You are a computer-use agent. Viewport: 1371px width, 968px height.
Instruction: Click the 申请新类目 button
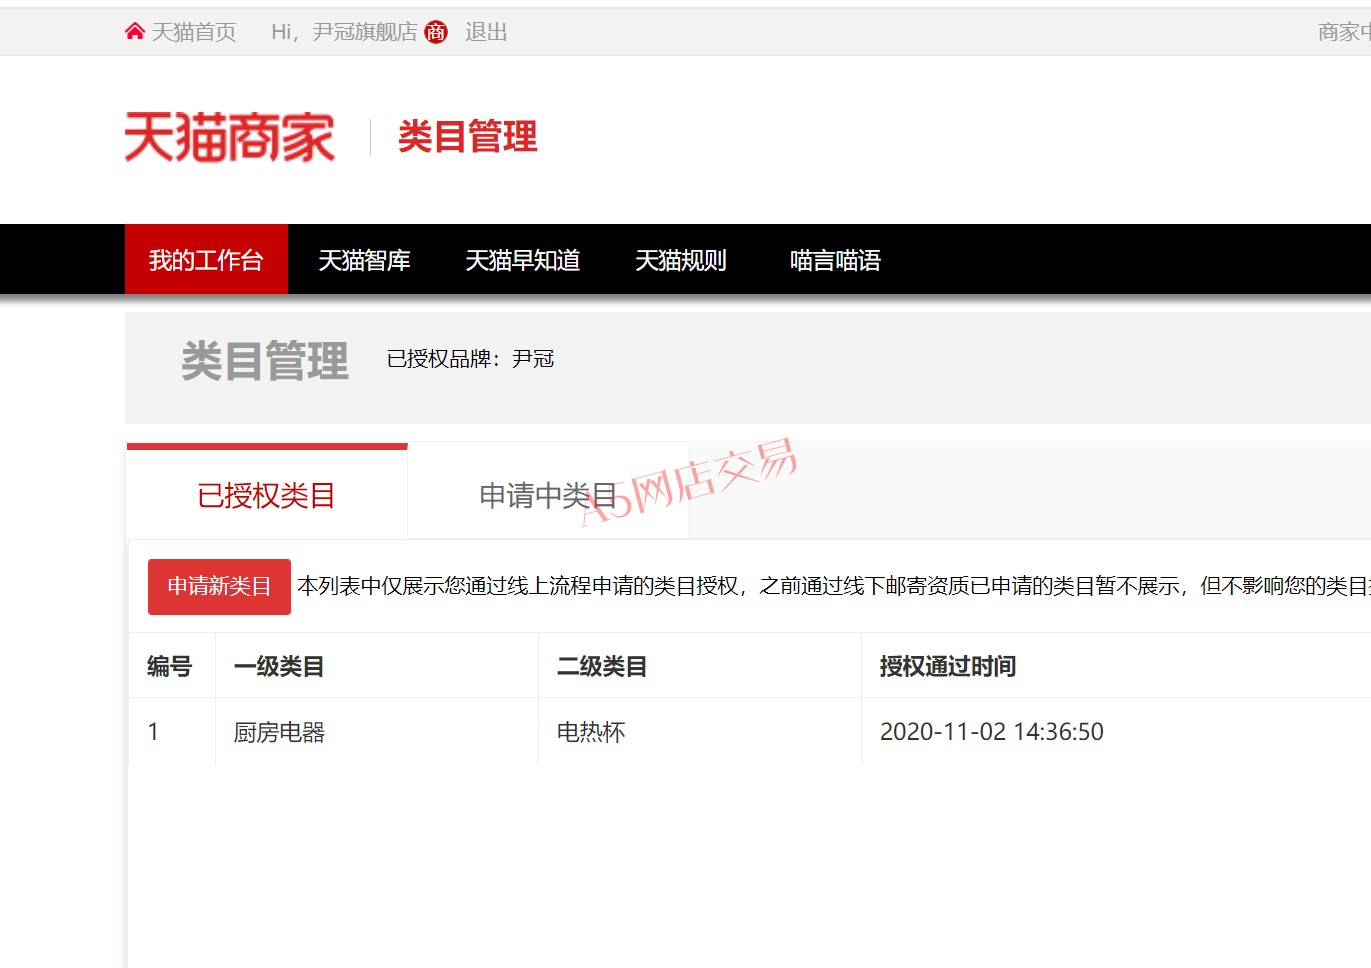point(219,586)
